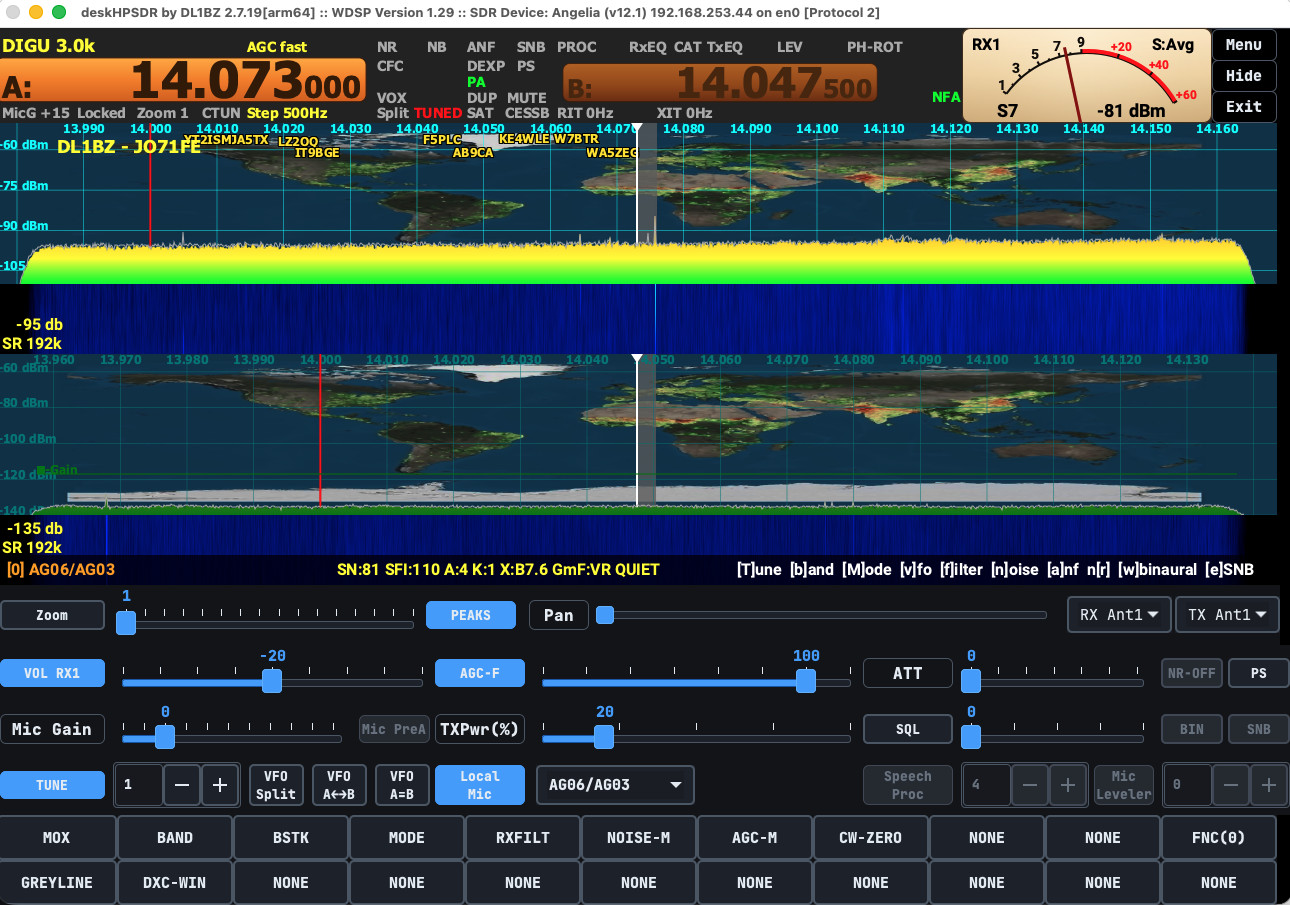Open the Menu button at the top right
1290x905 pixels.
click(x=1244, y=45)
